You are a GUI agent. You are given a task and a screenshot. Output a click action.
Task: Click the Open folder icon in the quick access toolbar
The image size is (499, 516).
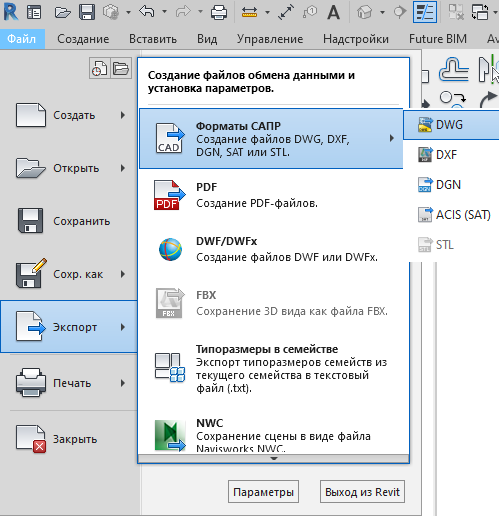pos(63,13)
